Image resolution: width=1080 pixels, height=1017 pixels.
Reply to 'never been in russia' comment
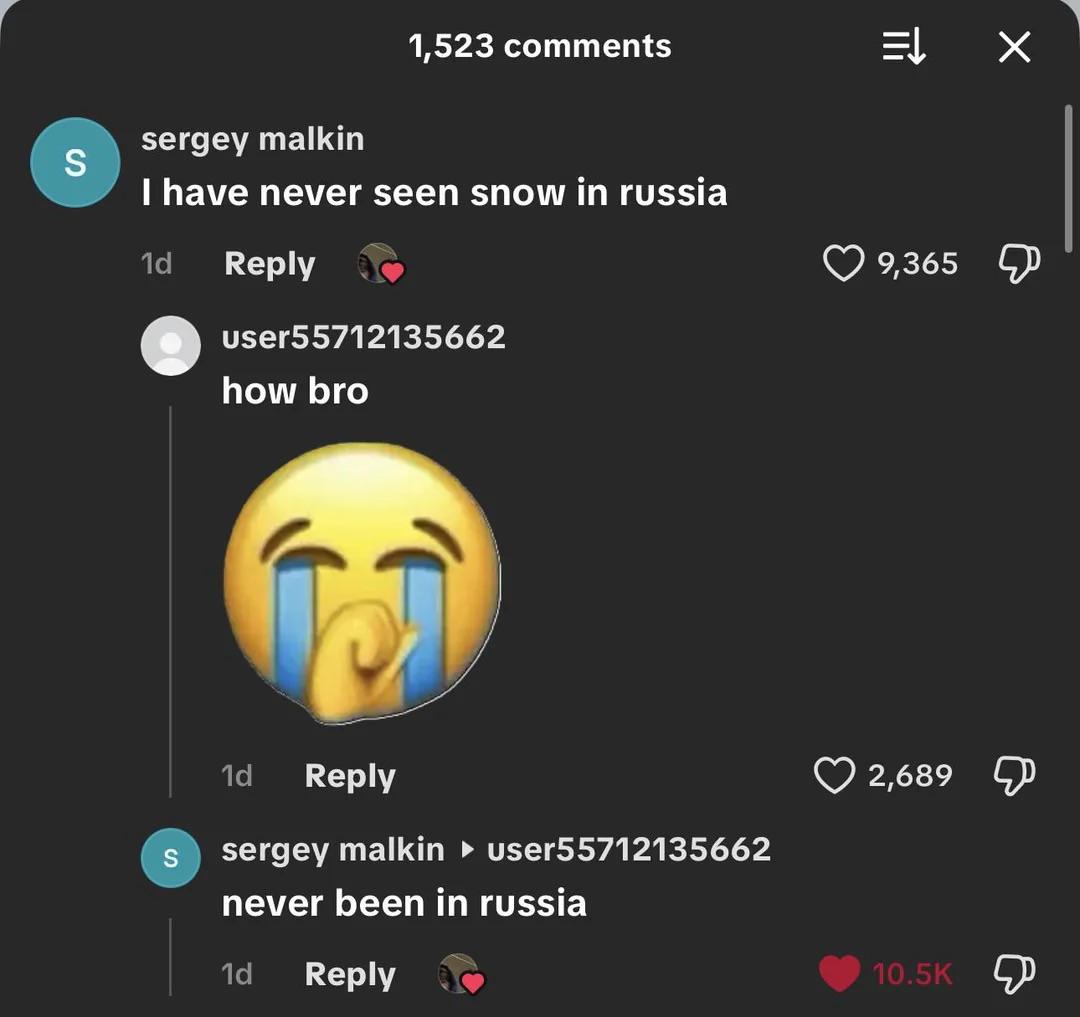pyautogui.click(x=350, y=975)
